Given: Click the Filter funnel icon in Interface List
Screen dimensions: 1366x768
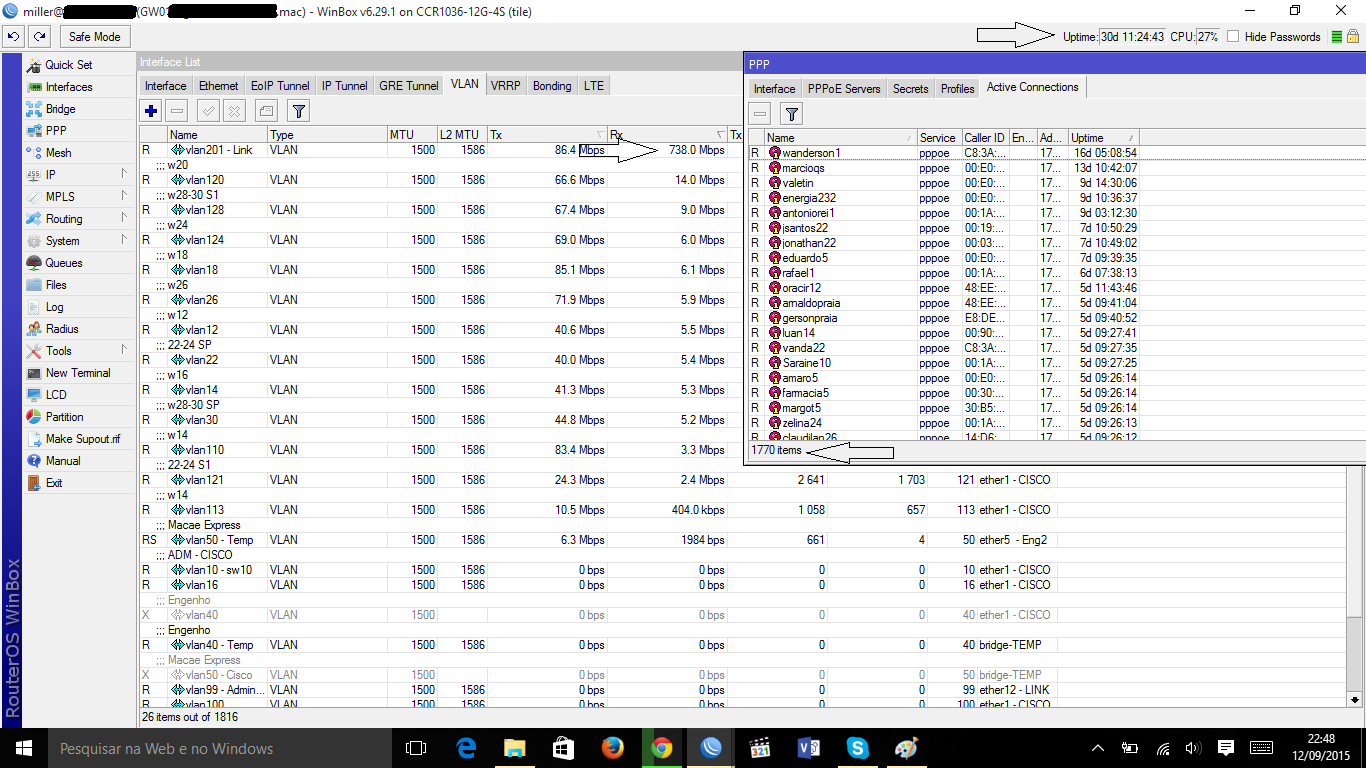Looking at the screenshot, I should 299,111.
